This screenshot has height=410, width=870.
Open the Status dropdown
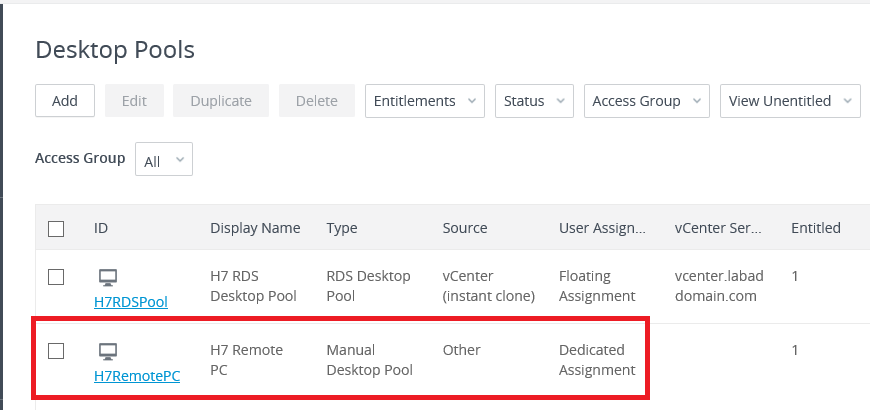[534, 101]
